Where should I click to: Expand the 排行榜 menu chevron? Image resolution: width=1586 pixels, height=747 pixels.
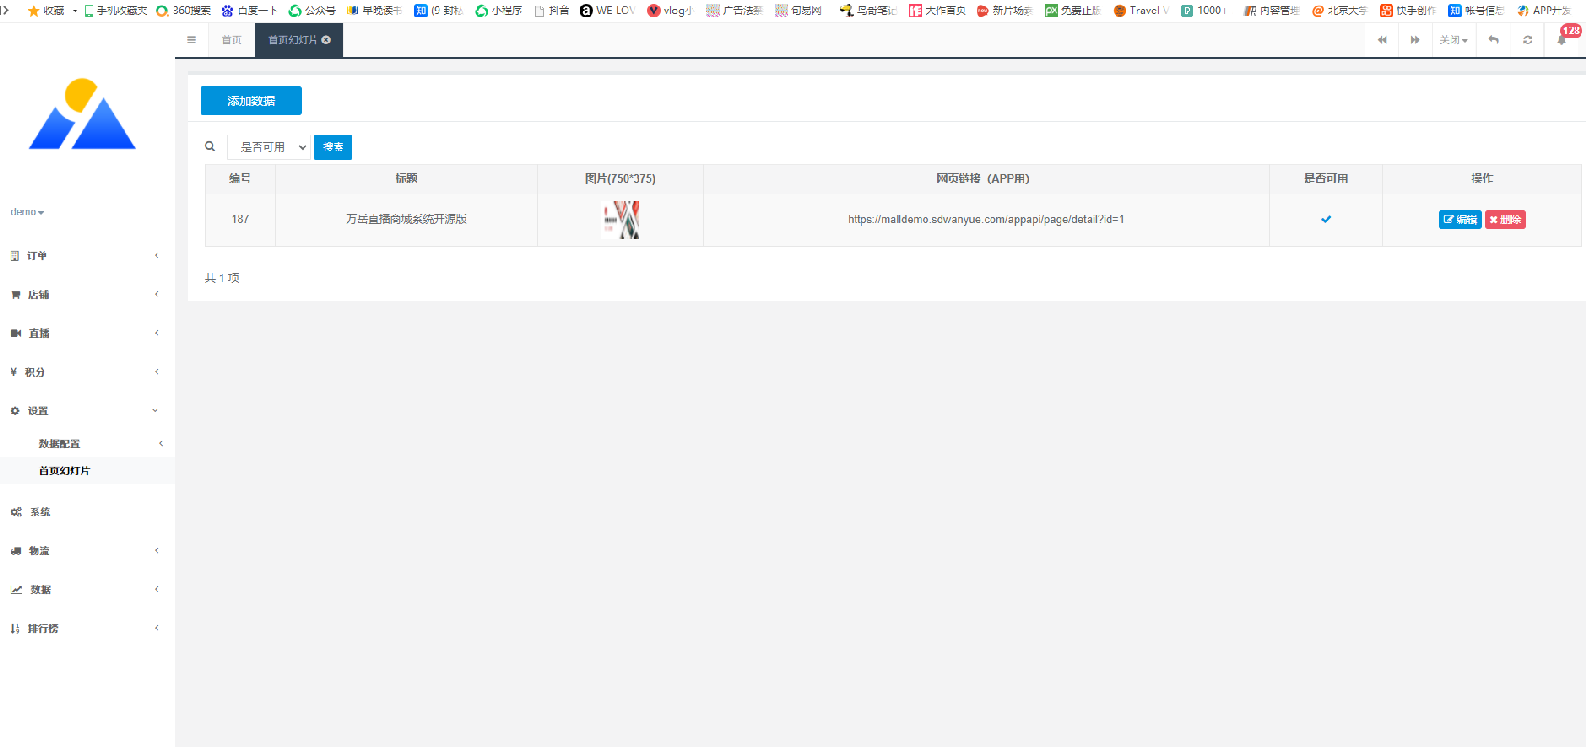coord(157,628)
